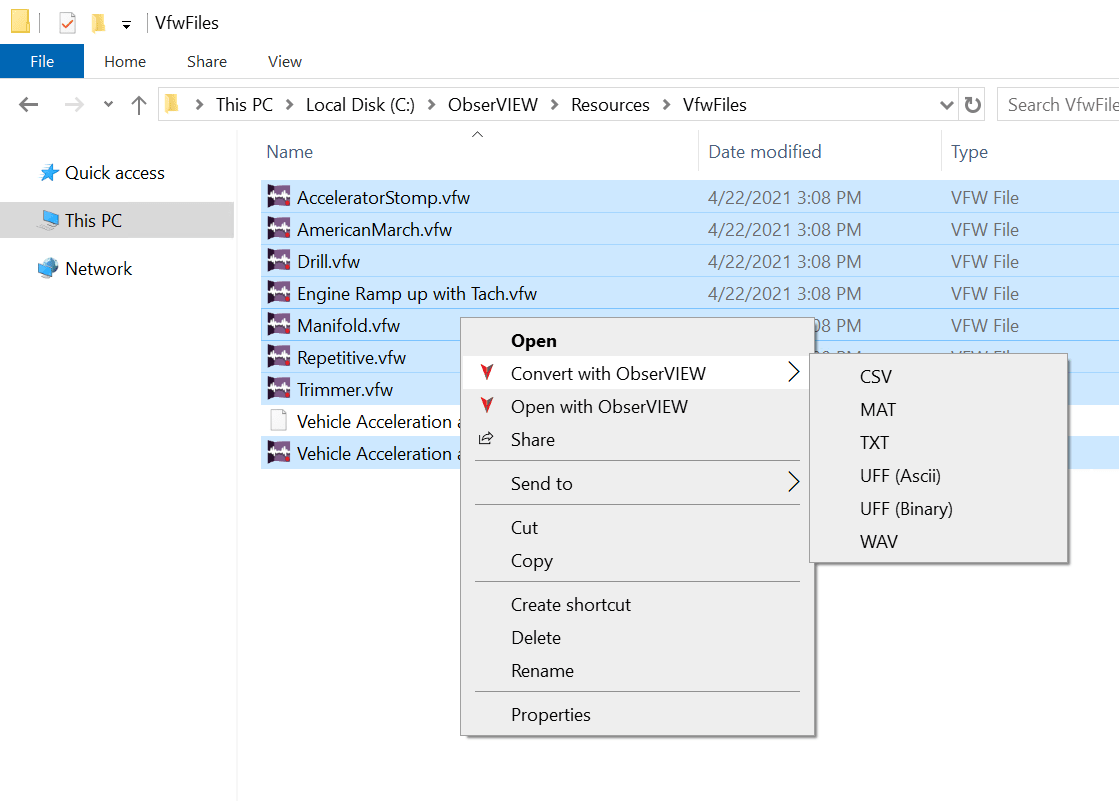This screenshot has height=801, width=1119.
Task: Expand the Convert with ObserVIEW submenu arrow
Action: (x=793, y=372)
